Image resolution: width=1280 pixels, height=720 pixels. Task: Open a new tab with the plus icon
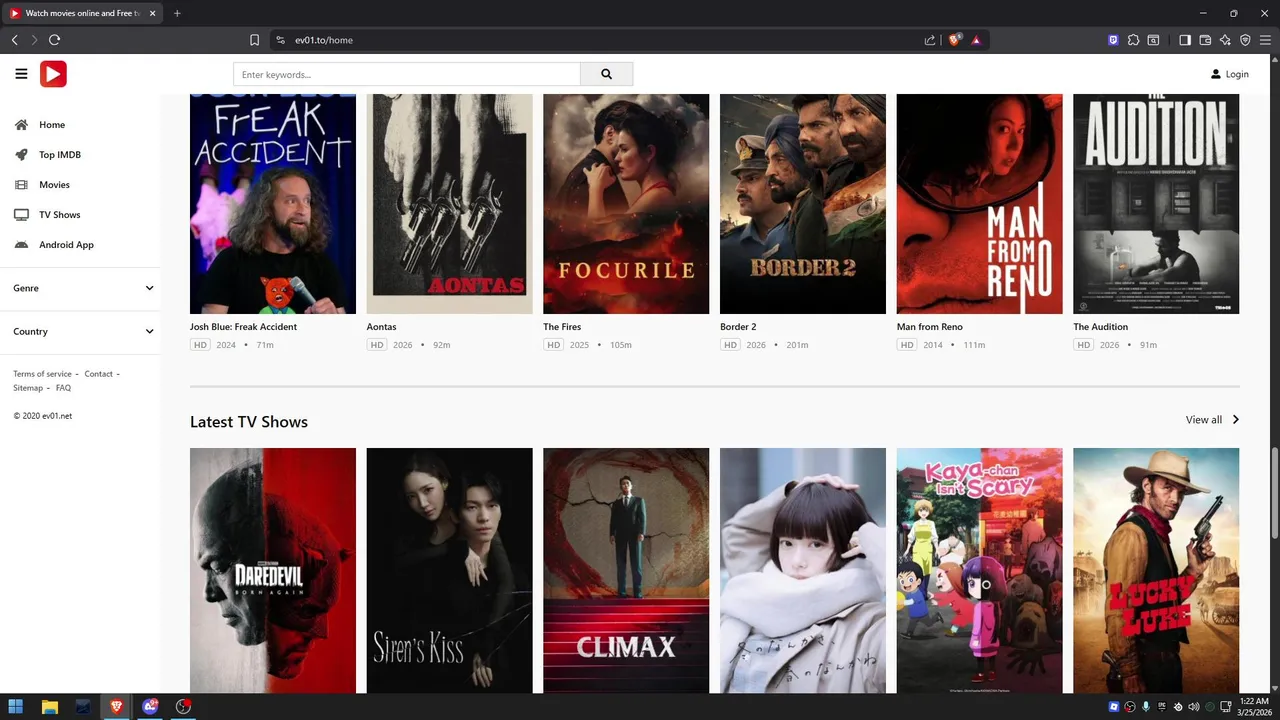coord(177,13)
